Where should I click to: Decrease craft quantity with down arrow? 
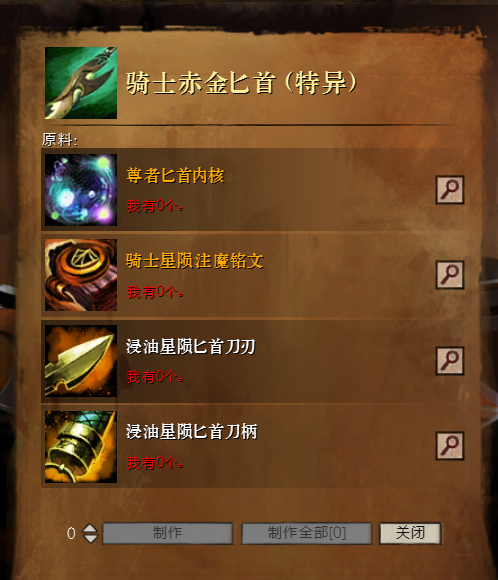pyautogui.click(x=90, y=539)
